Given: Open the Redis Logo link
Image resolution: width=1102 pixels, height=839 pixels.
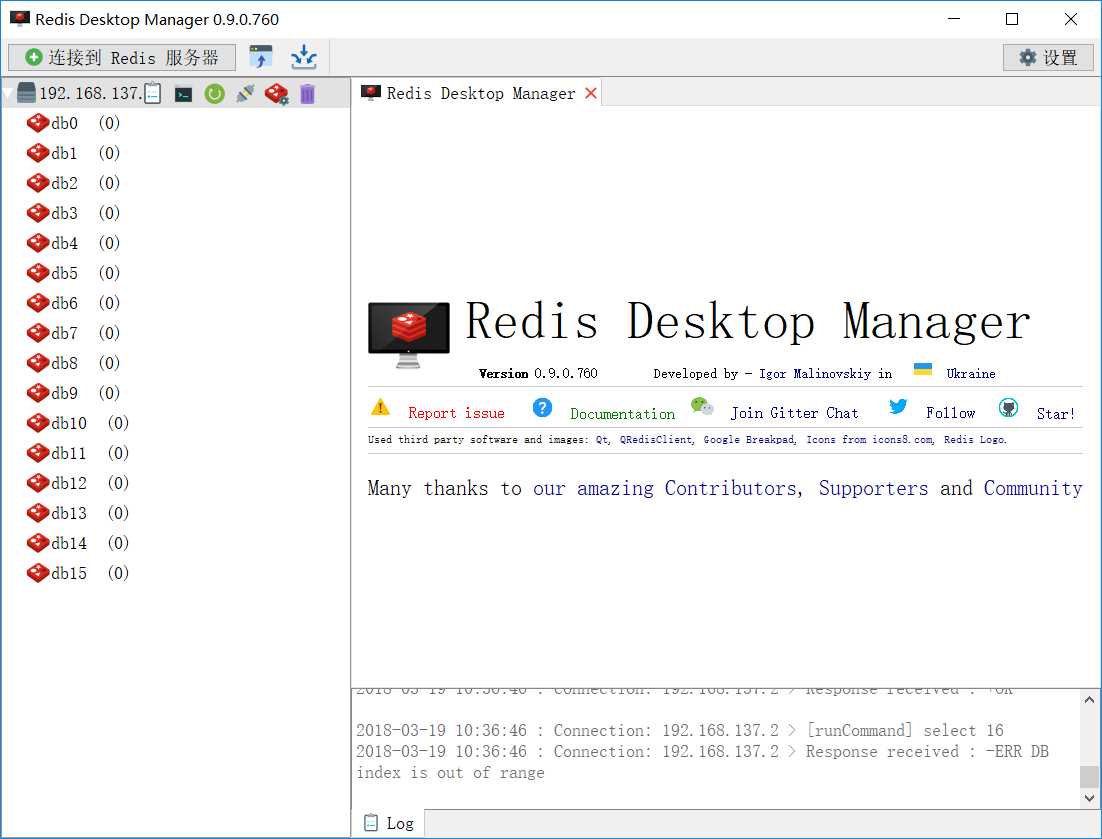Looking at the screenshot, I should (x=975, y=440).
